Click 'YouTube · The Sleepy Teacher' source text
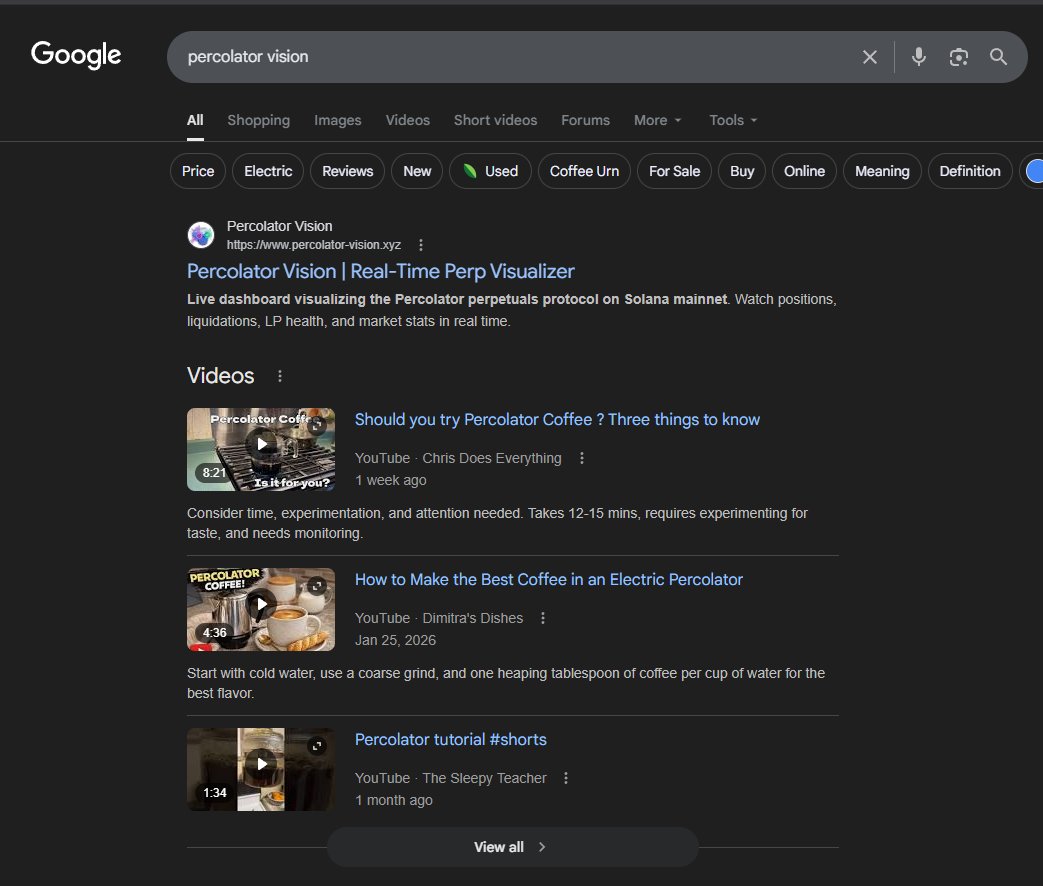1043x886 pixels. point(450,778)
